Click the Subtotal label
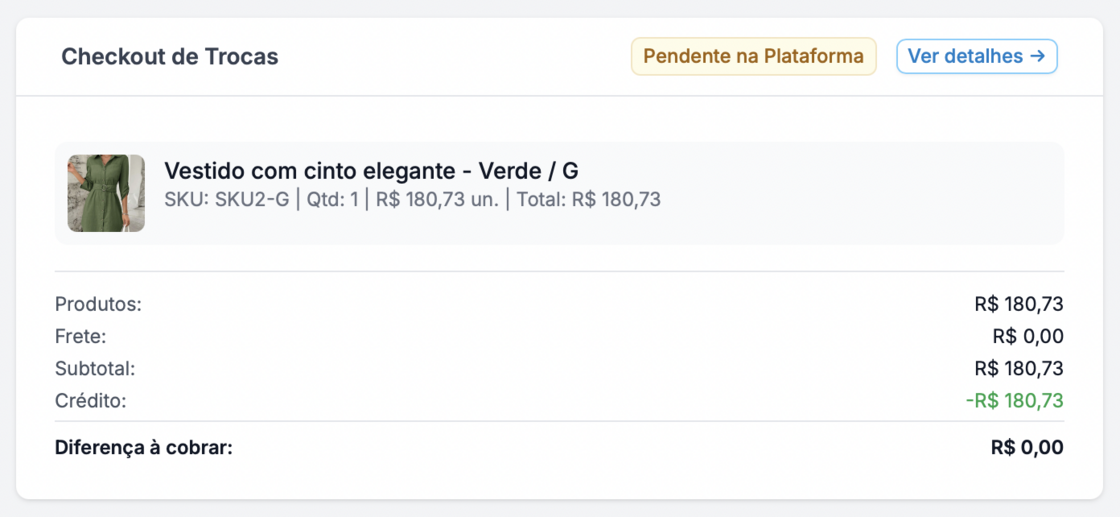The height and width of the screenshot is (517, 1120). (95, 368)
